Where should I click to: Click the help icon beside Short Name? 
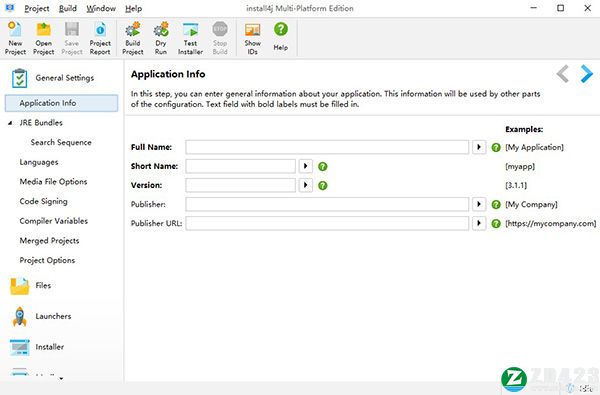323,166
